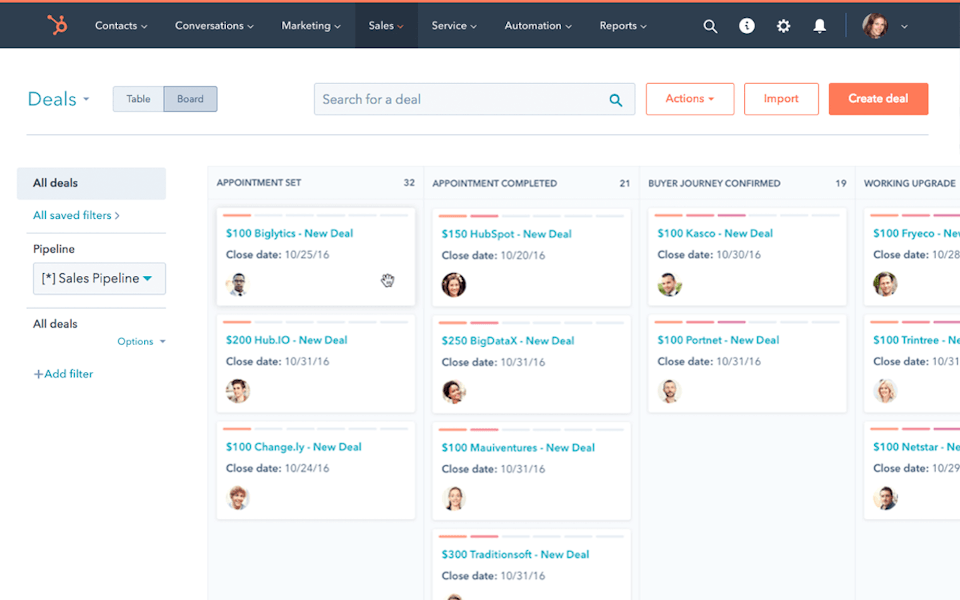The width and height of the screenshot is (960, 600).
Task: Open the info help icon
Action: point(746,26)
